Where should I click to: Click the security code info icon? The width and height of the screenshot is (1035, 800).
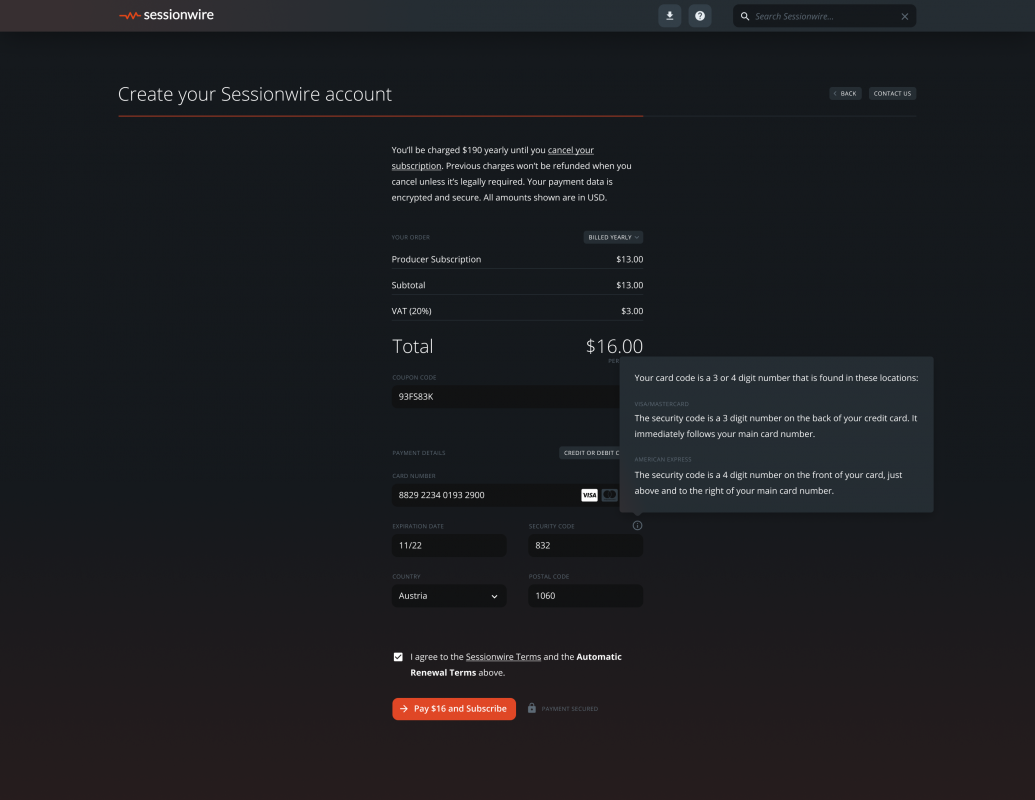[x=638, y=526]
